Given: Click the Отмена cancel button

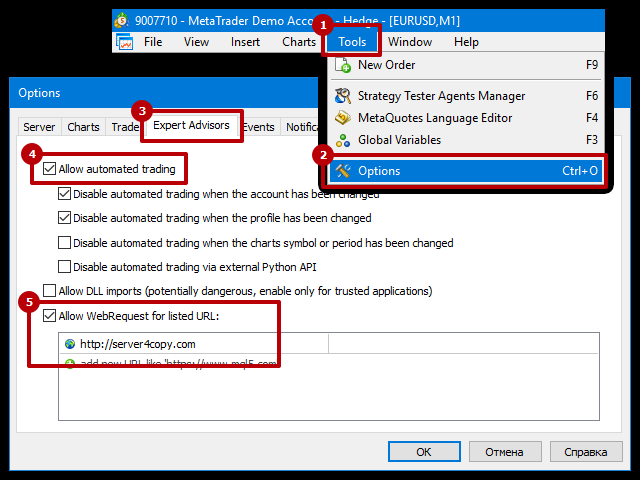Looking at the screenshot, I should pos(504,452).
